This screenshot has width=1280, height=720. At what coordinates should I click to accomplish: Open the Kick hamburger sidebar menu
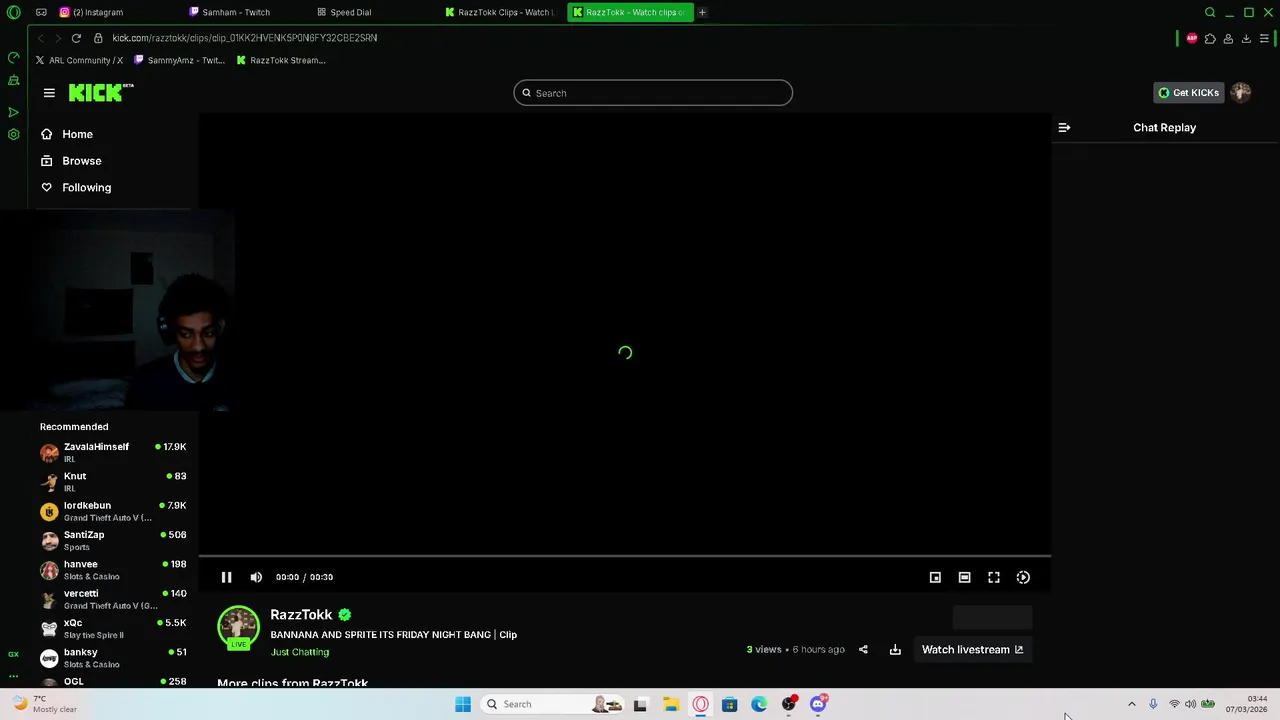(49, 93)
